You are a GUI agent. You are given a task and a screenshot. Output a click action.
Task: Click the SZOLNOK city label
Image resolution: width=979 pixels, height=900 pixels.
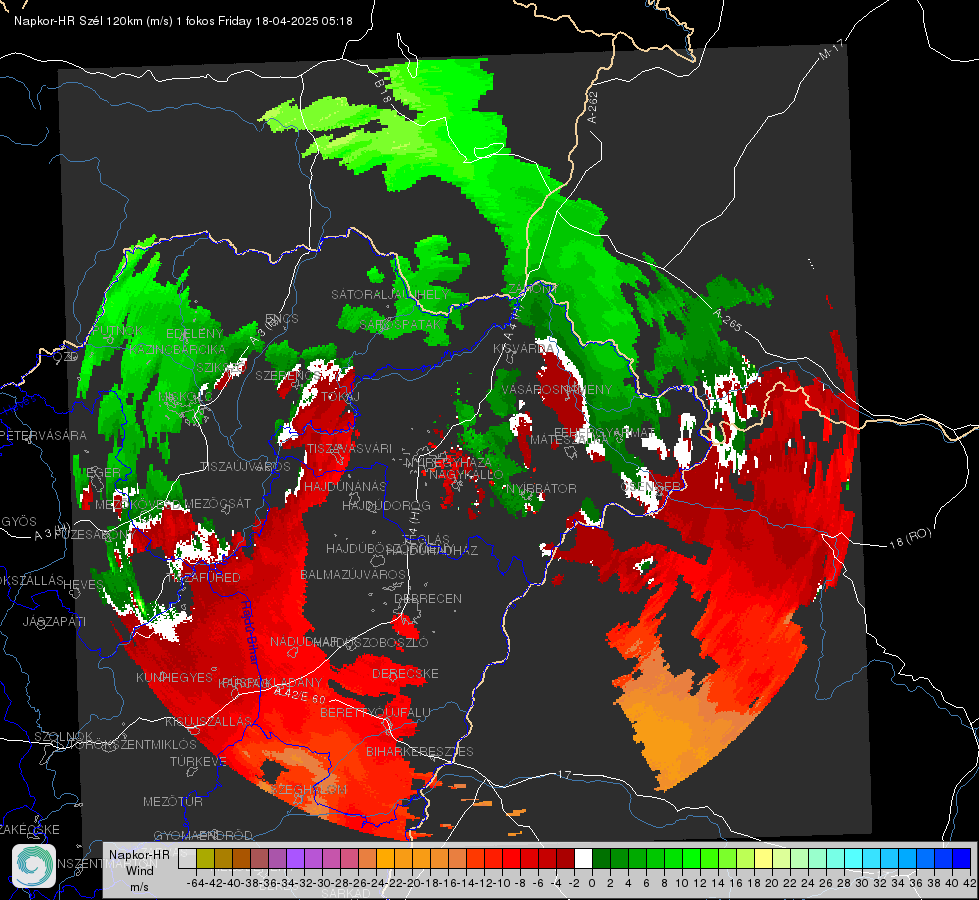63,736
